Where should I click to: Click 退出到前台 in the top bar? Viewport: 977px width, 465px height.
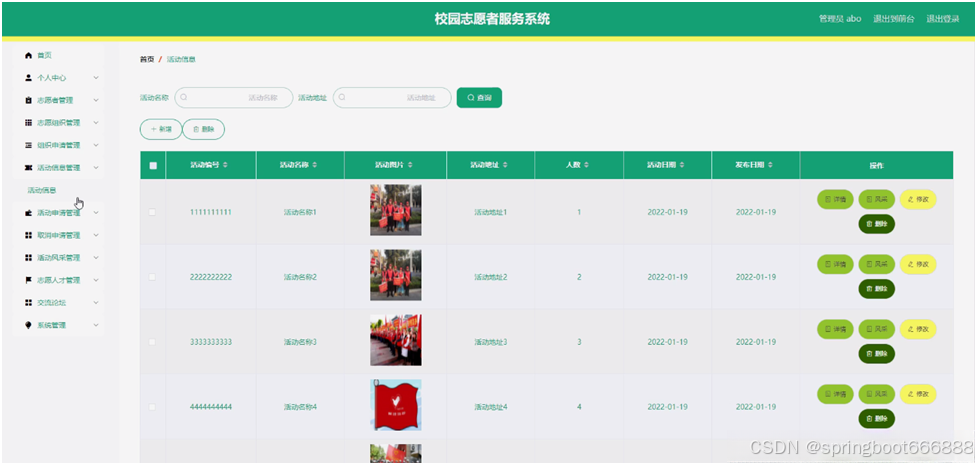(894, 19)
